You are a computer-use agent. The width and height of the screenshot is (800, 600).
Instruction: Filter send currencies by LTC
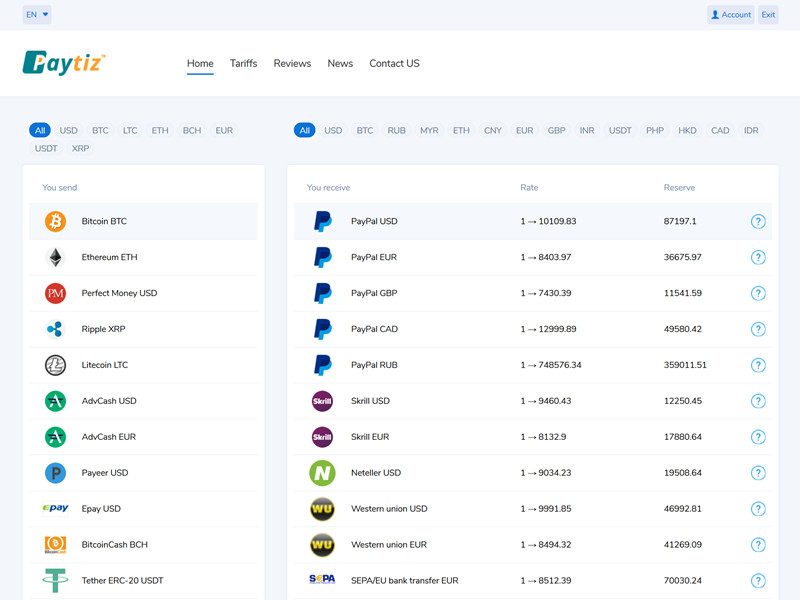[x=130, y=131]
